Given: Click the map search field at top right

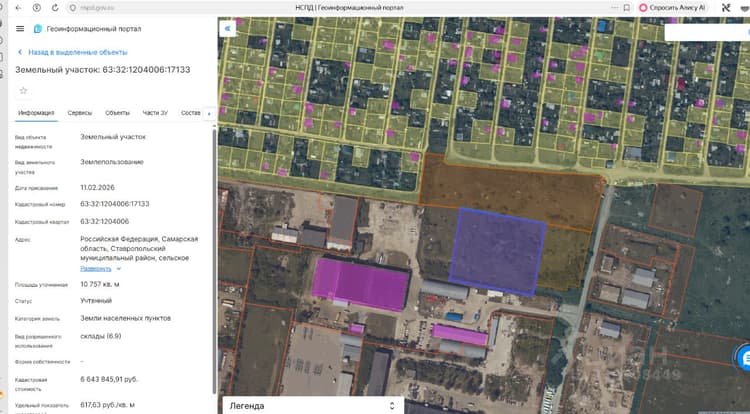Looking at the screenshot, I should pos(707,32).
